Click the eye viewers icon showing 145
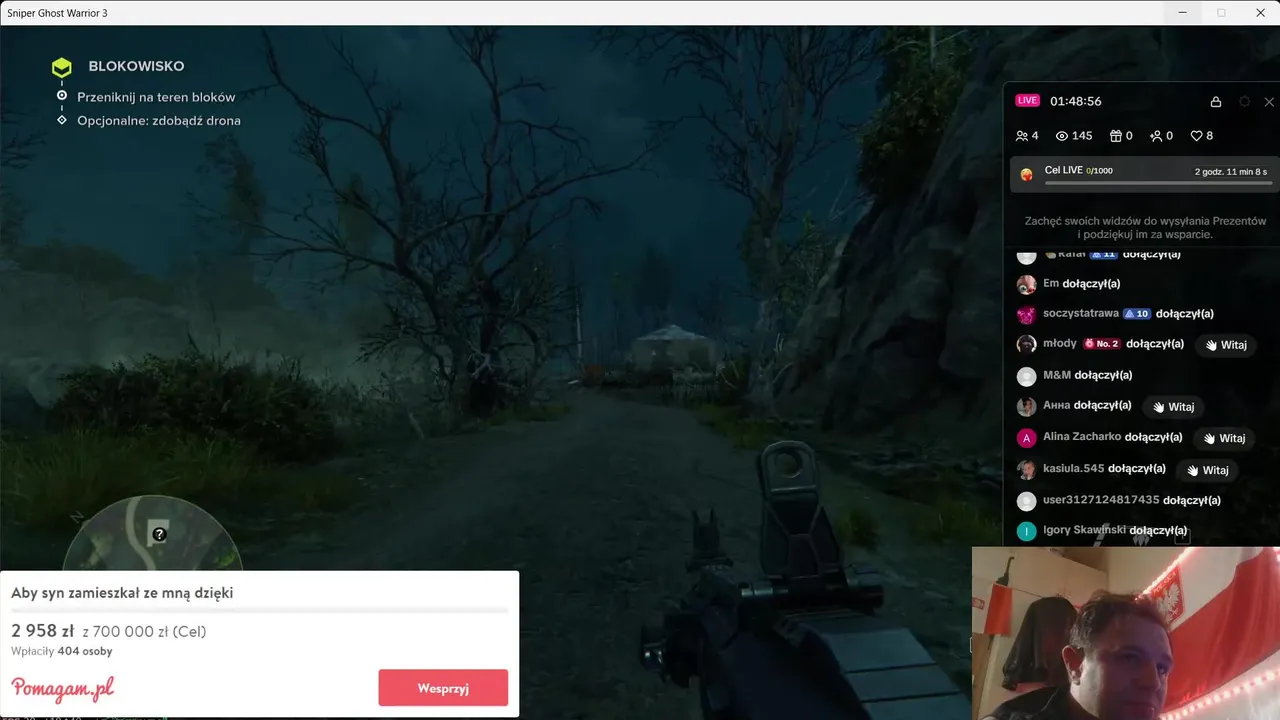This screenshot has height=720, width=1280. (1062, 136)
